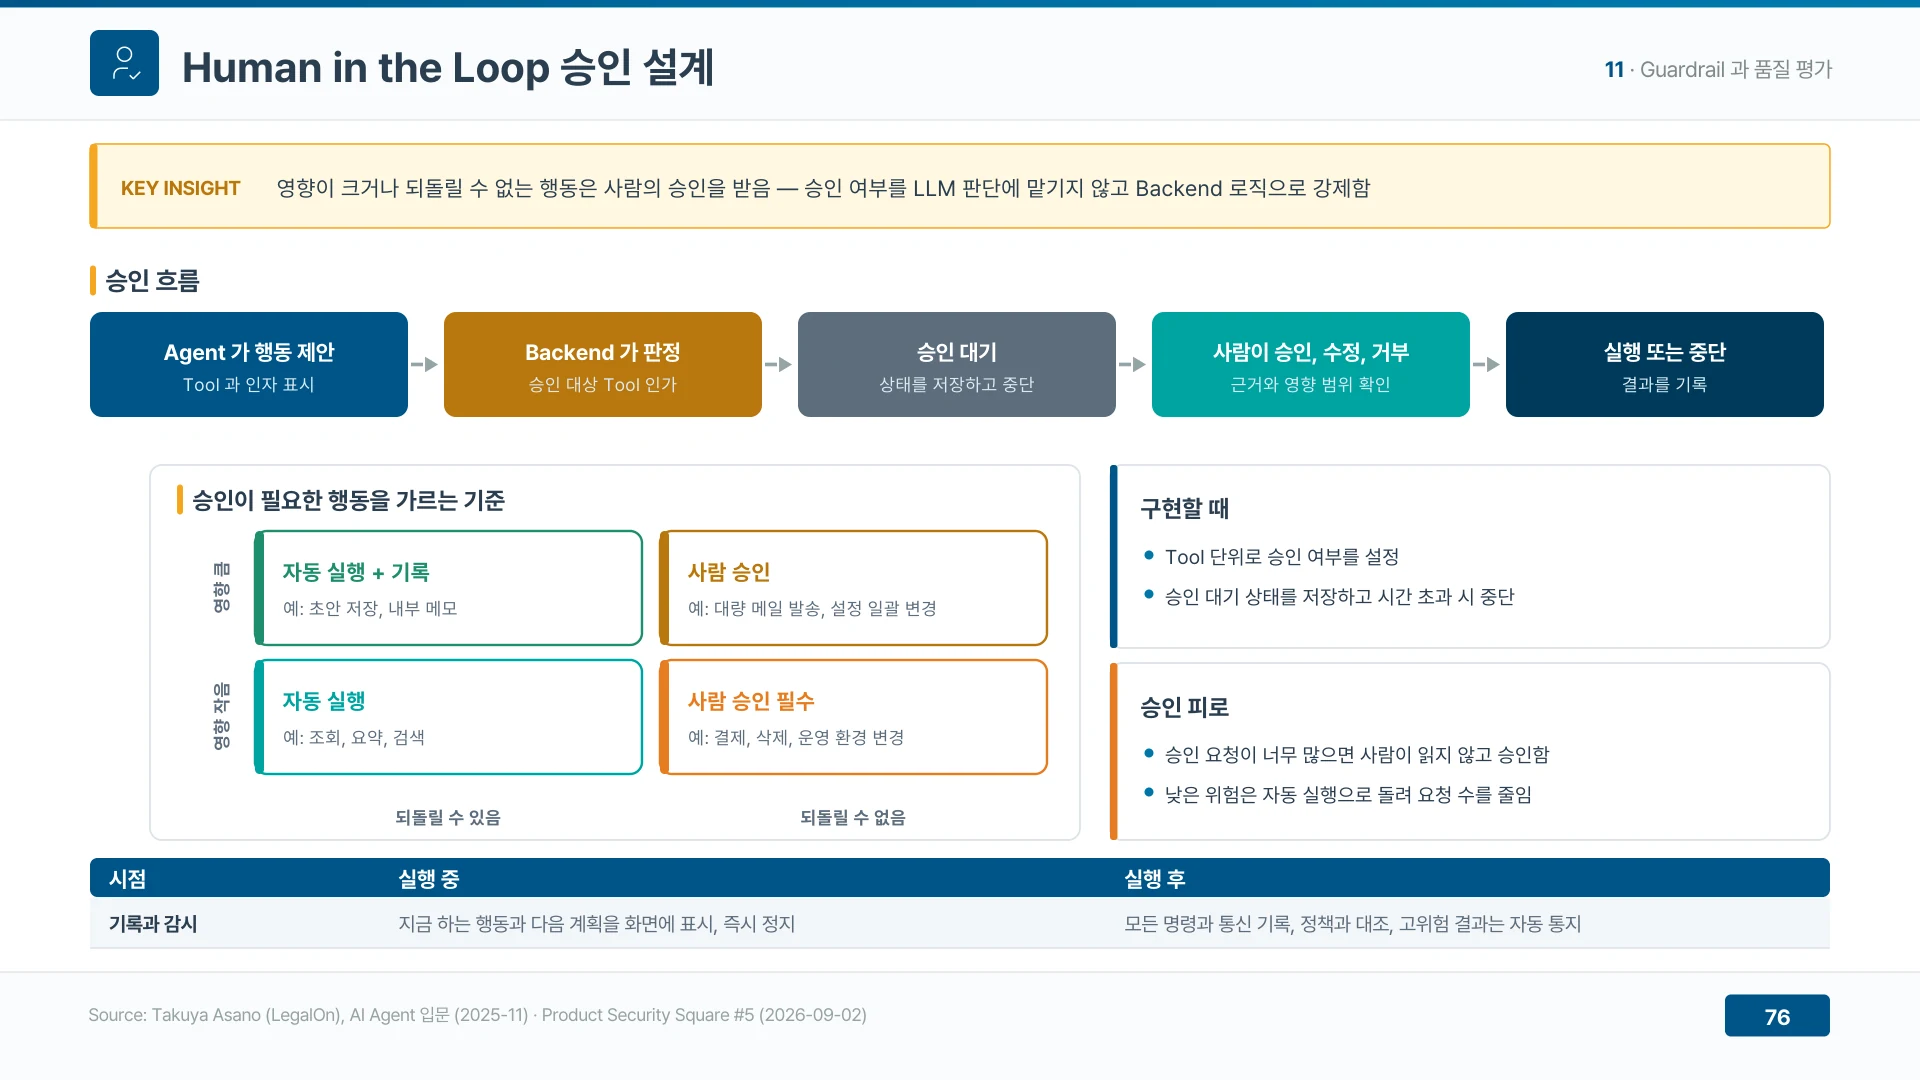The width and height of the screenshot is (1920, 1080).
Task: Select the 'Agent 가 행동 제안' flow box
Action: pyautogui.click(x=249, y=364)
